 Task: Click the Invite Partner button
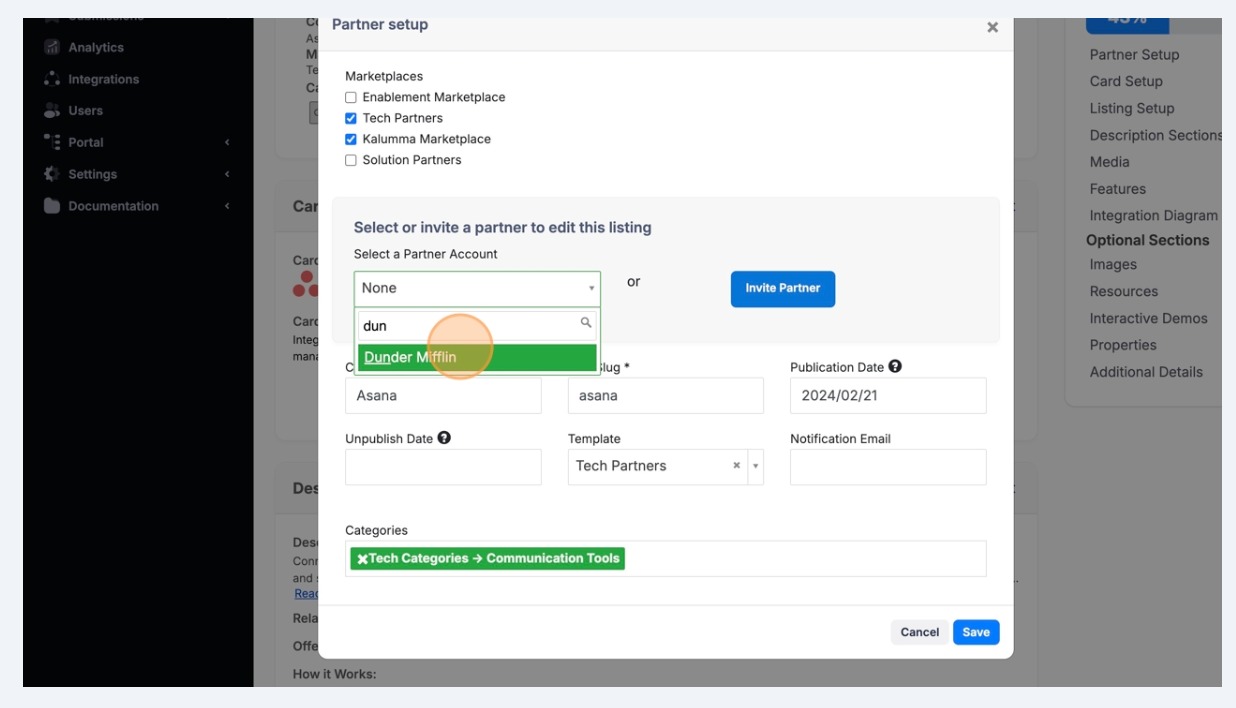pyautogui.click(x=783, y=288)
